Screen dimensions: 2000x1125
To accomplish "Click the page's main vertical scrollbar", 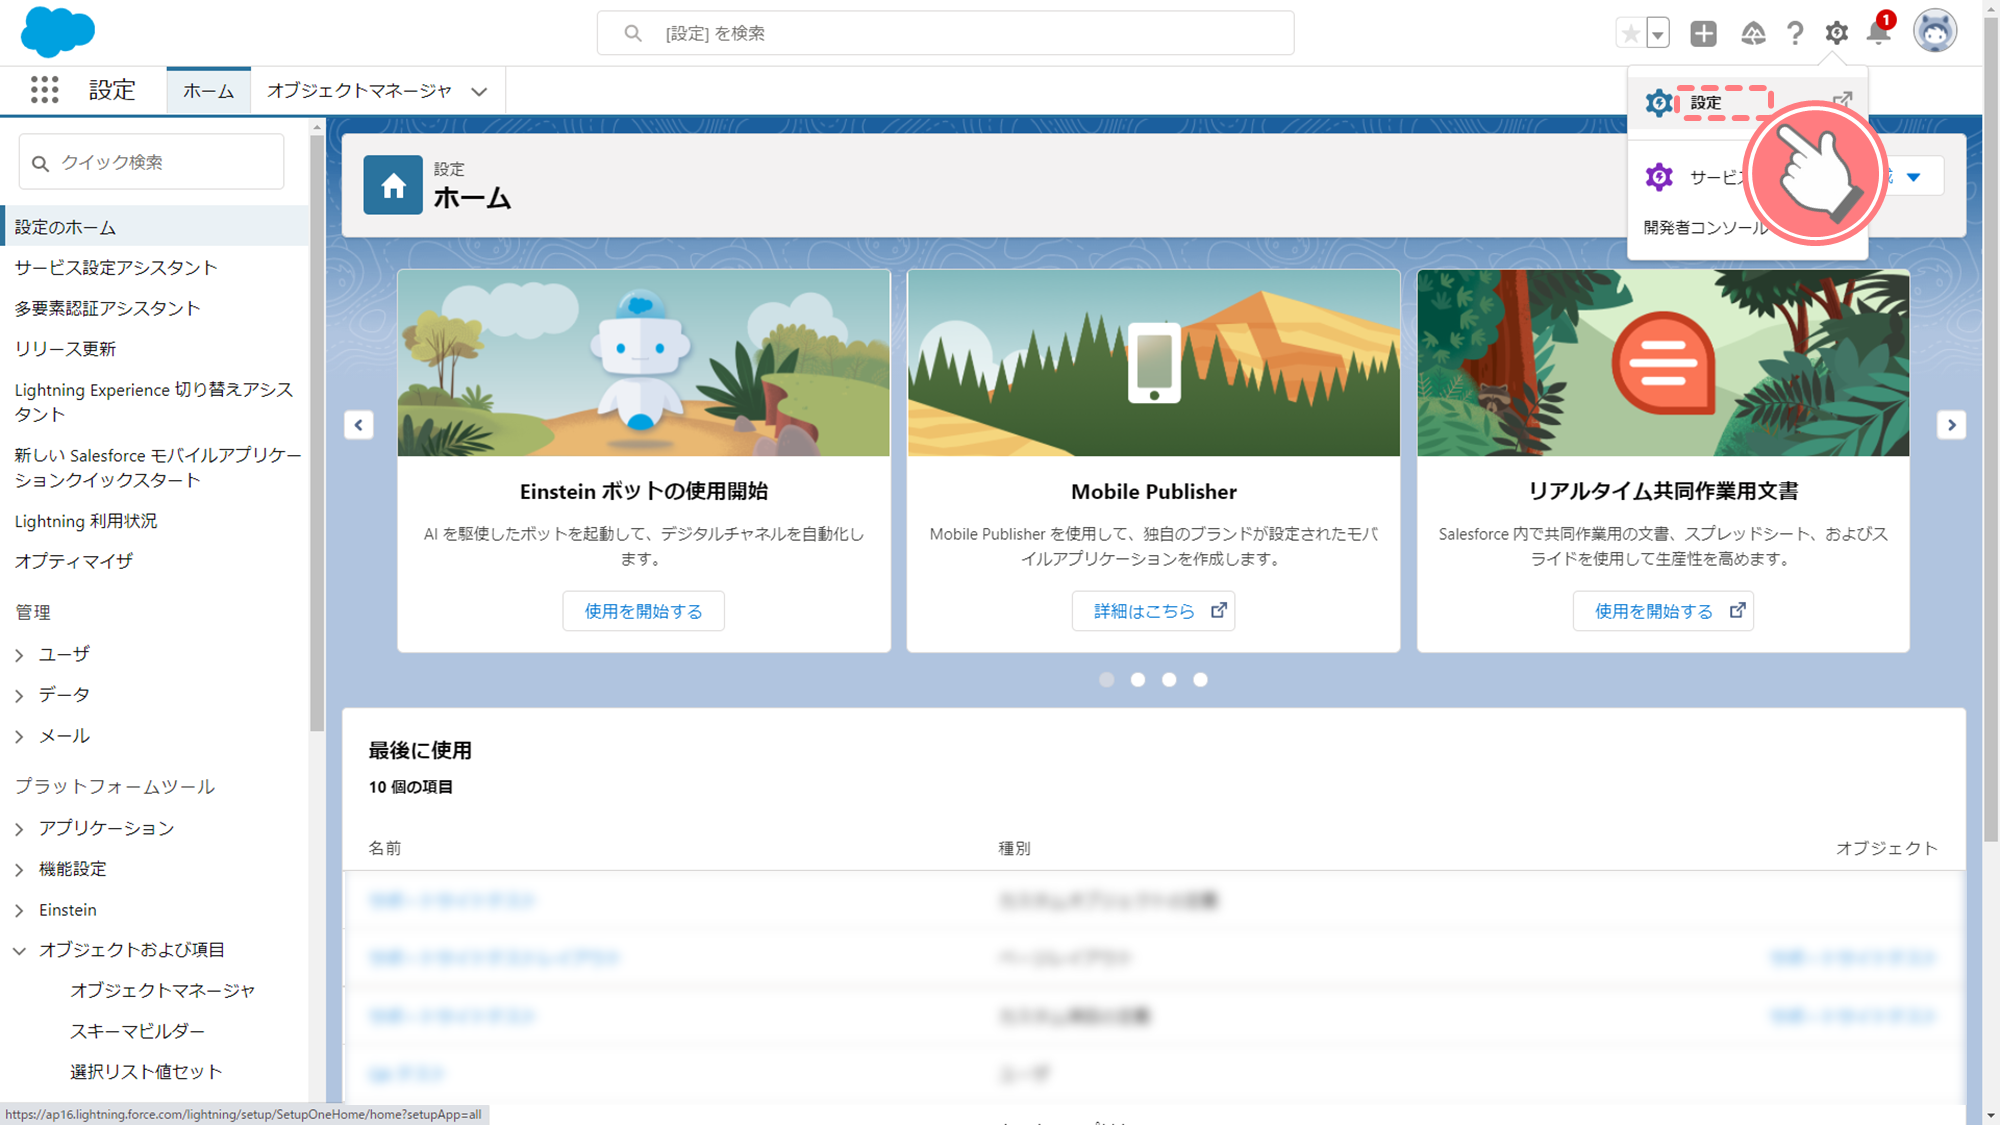I will 1991,430.
